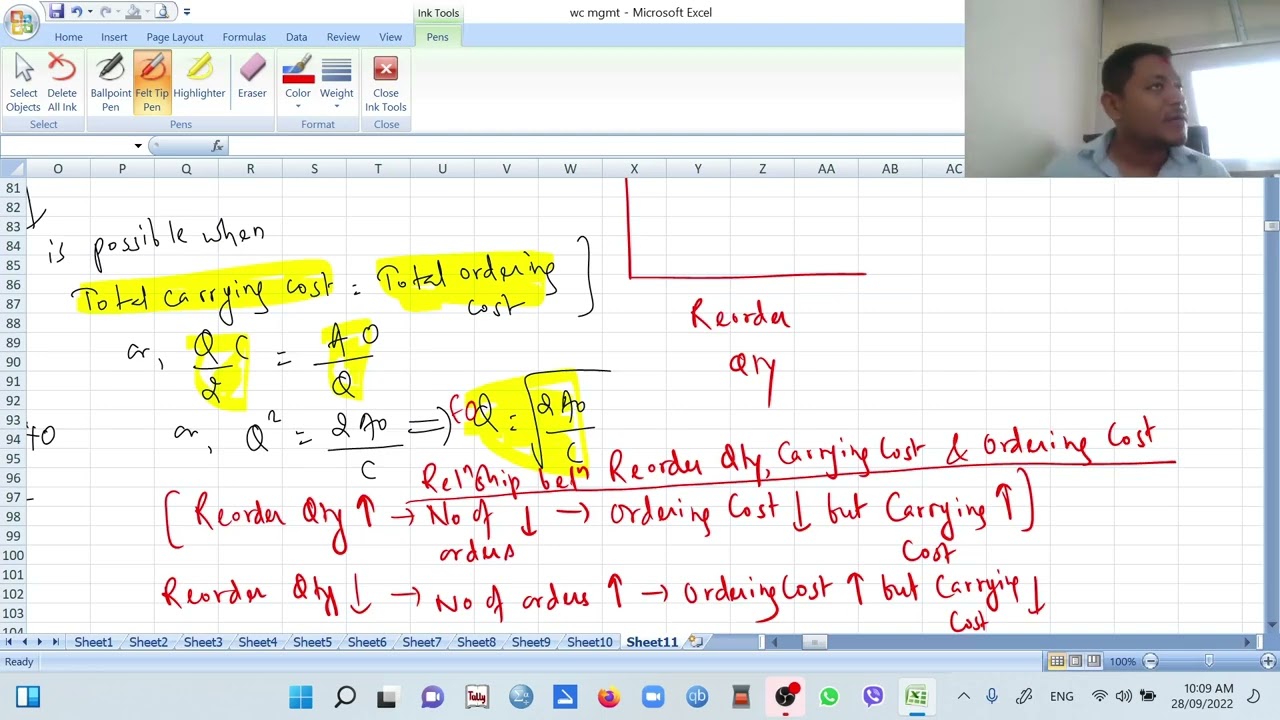Expand the Name Box dropdown arrow
Screen dimensions: 1280x720
[x=137, y=146]
